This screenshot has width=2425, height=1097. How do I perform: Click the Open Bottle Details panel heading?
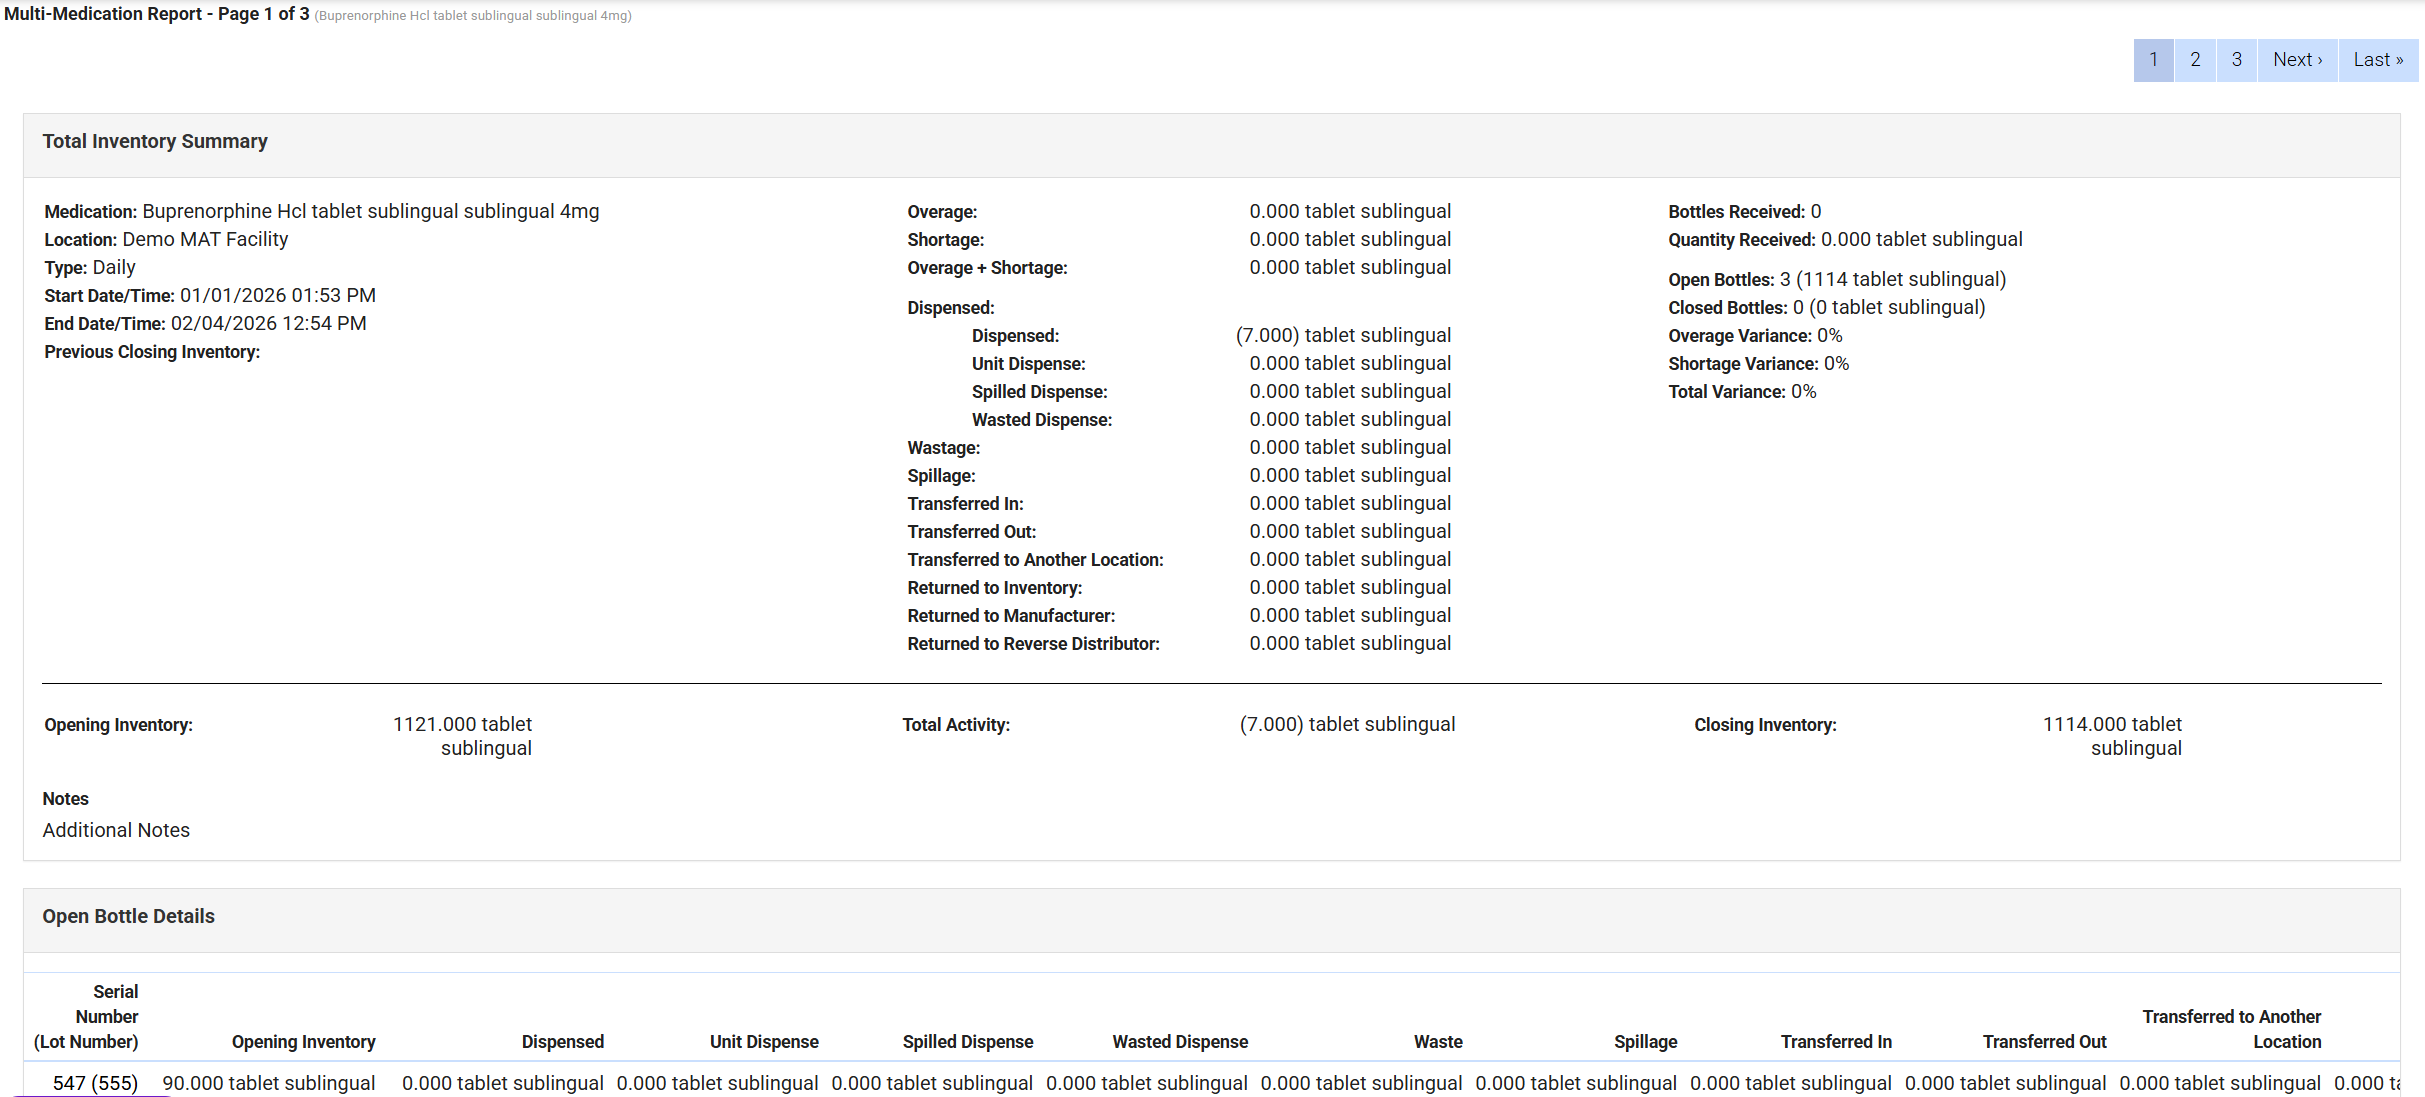click(x=128, y=917)
